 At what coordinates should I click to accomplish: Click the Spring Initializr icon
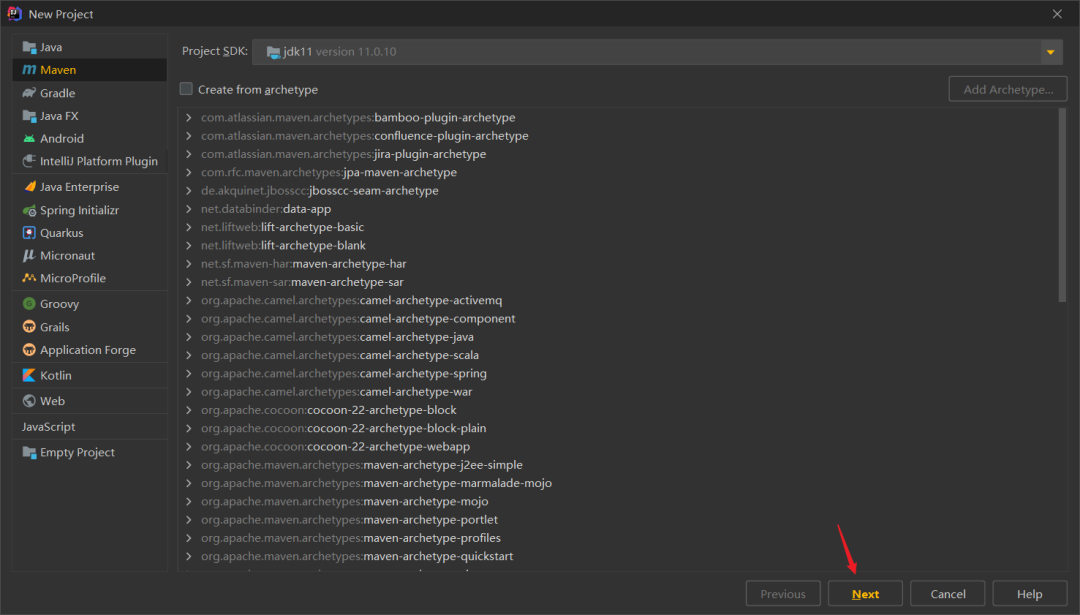(x=29, y=210)
